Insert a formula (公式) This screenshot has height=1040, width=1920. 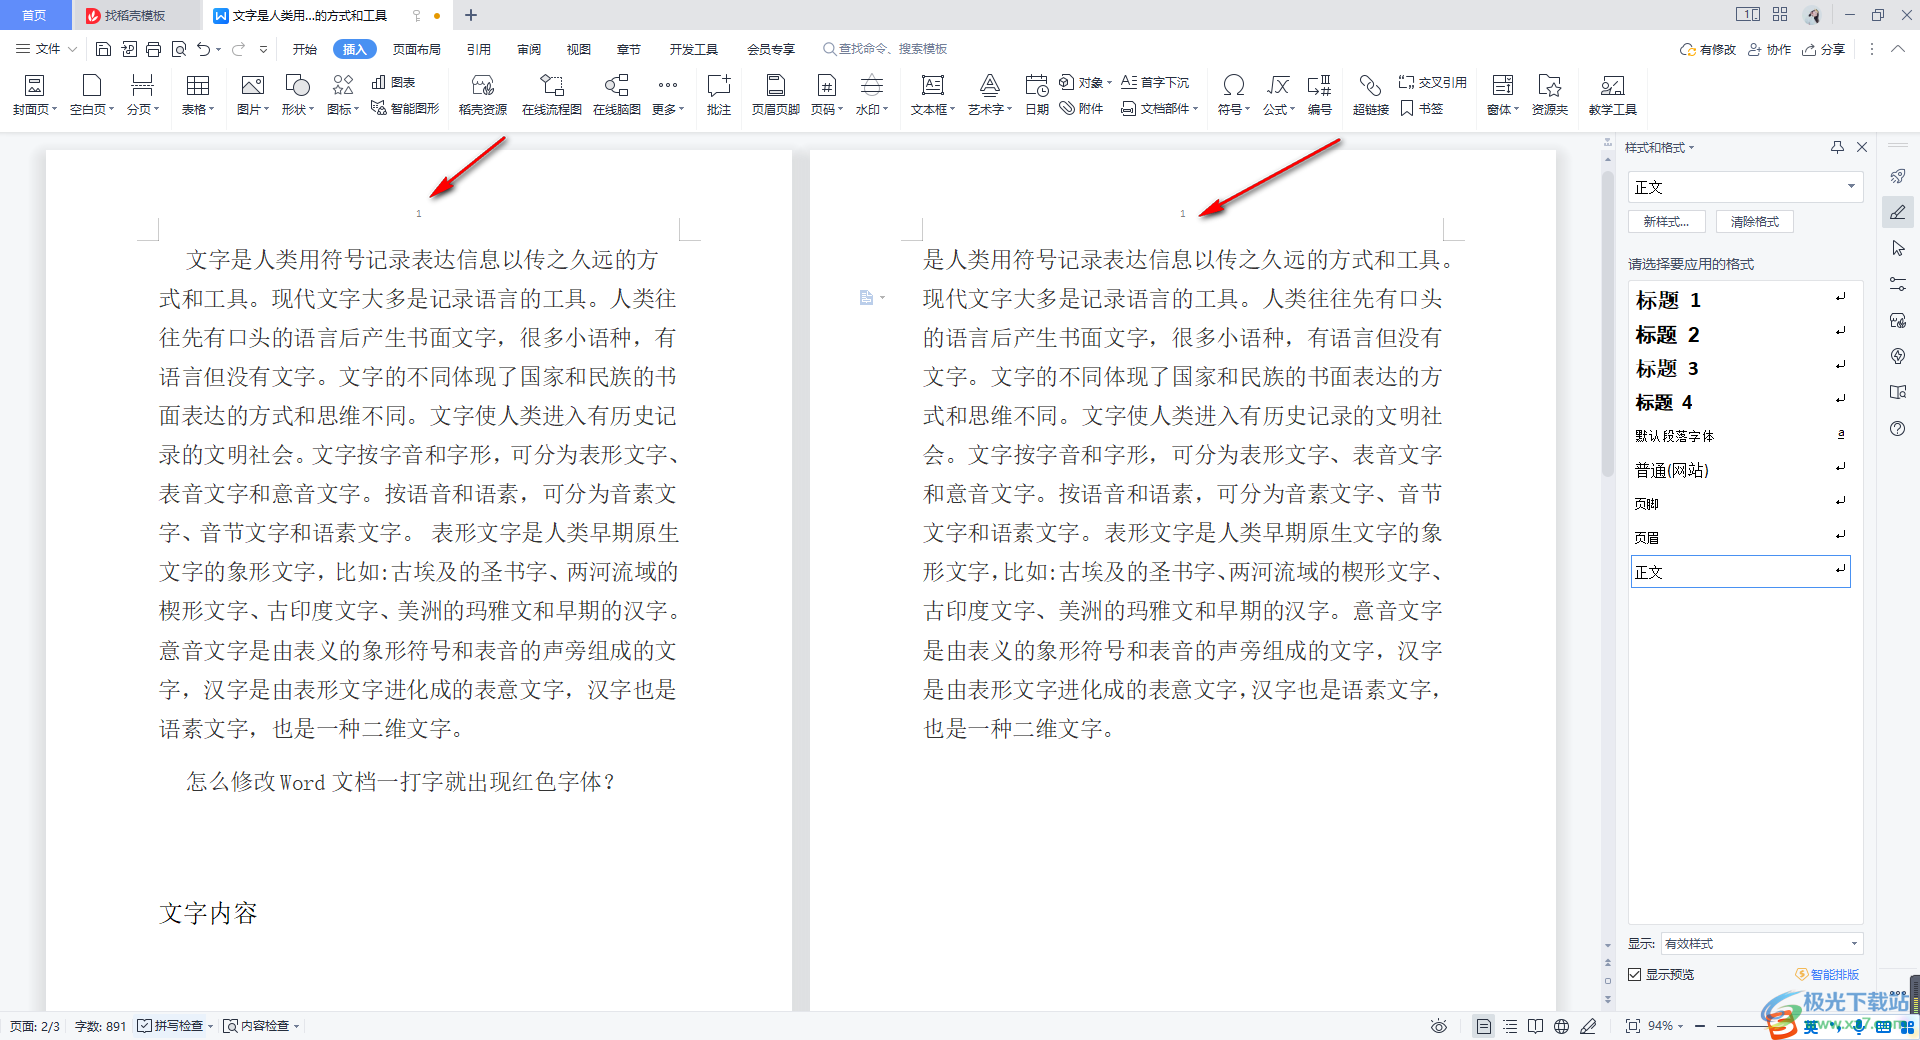pos(1278,95)
